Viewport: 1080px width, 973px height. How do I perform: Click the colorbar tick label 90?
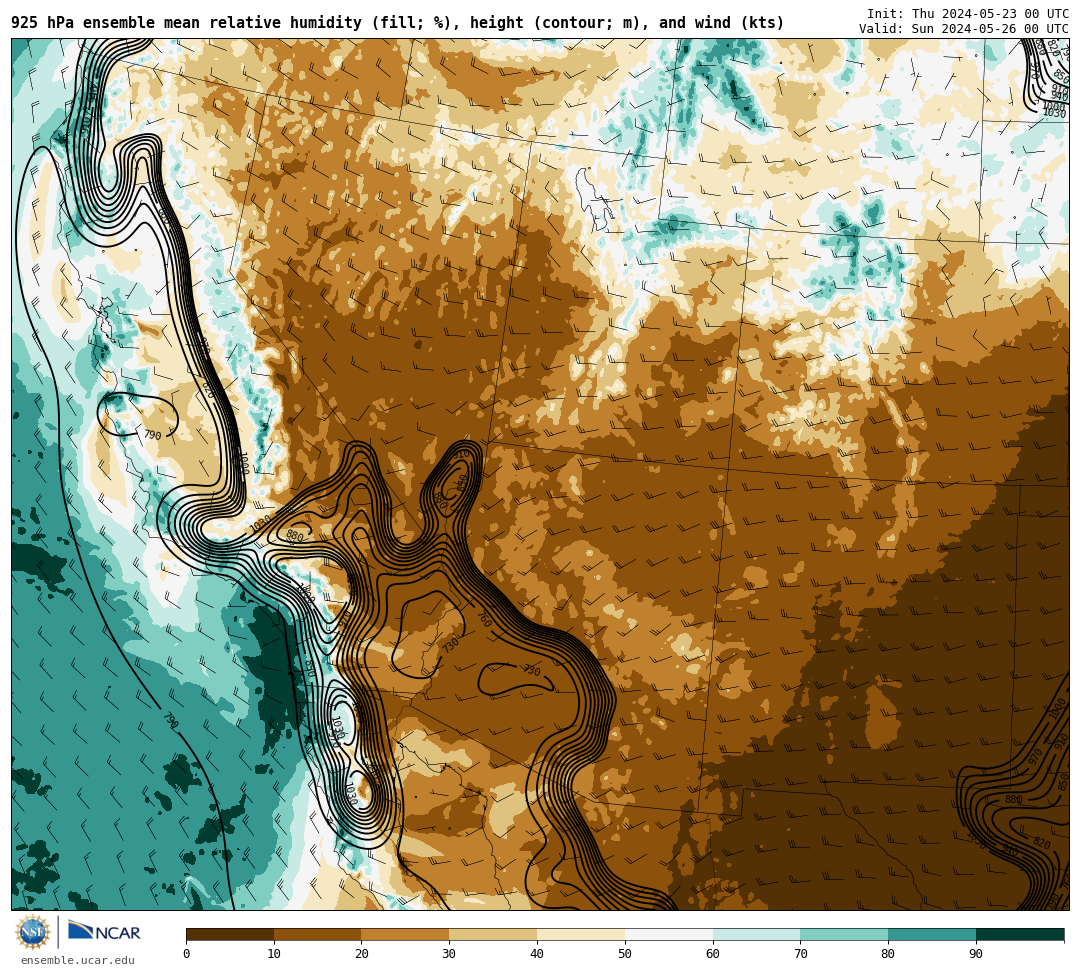[x=976, y=954]
